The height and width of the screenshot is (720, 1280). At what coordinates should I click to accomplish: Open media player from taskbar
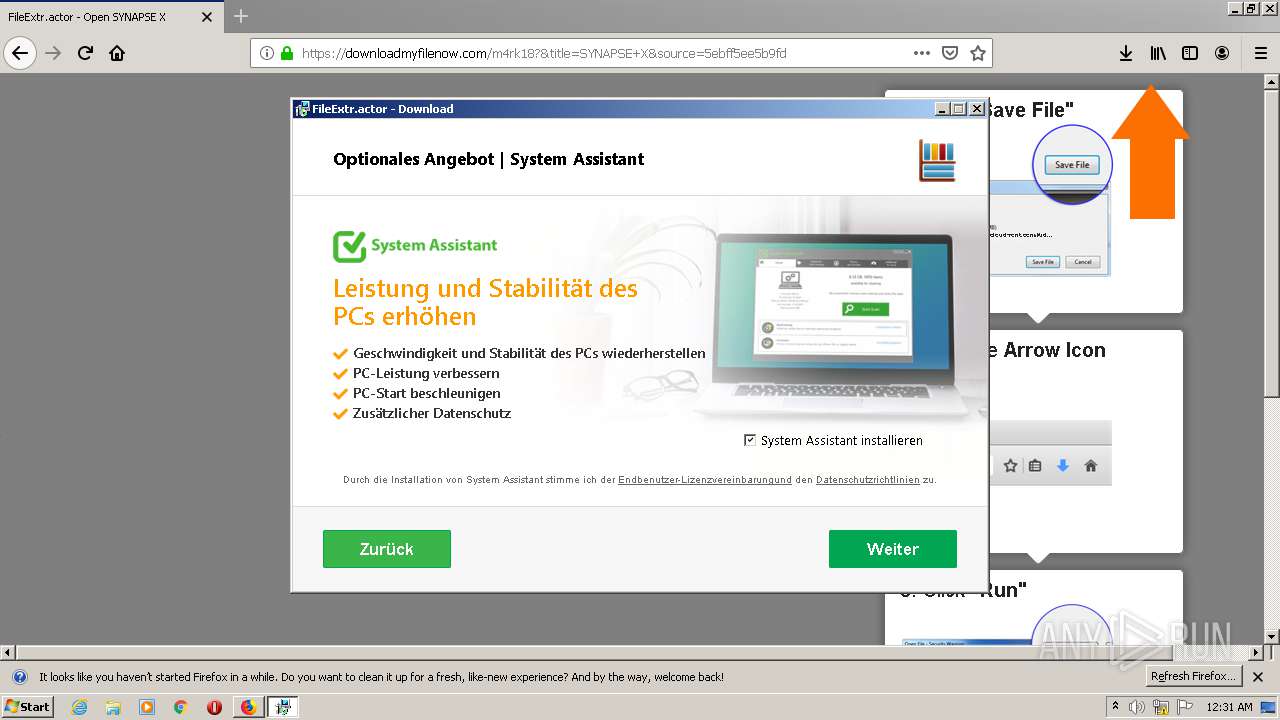pos(147,707)
